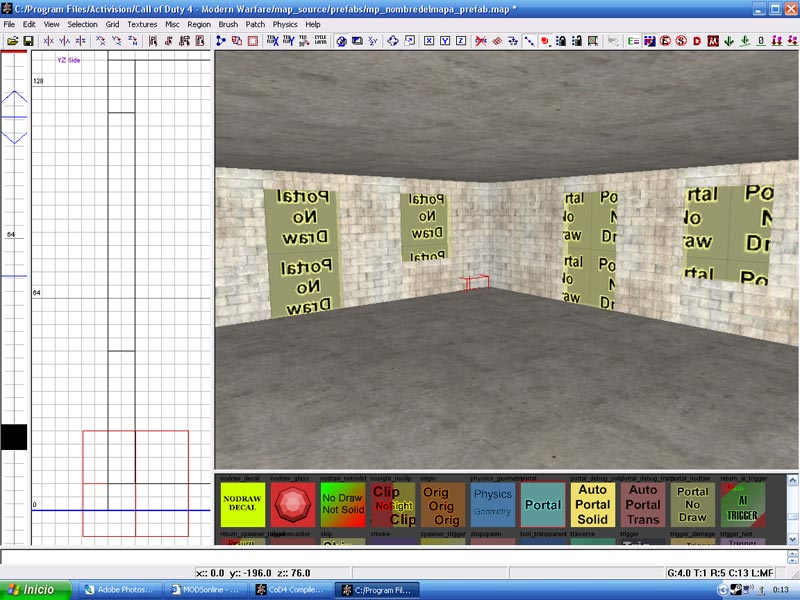Open the Physics menu

coord(285,24)
